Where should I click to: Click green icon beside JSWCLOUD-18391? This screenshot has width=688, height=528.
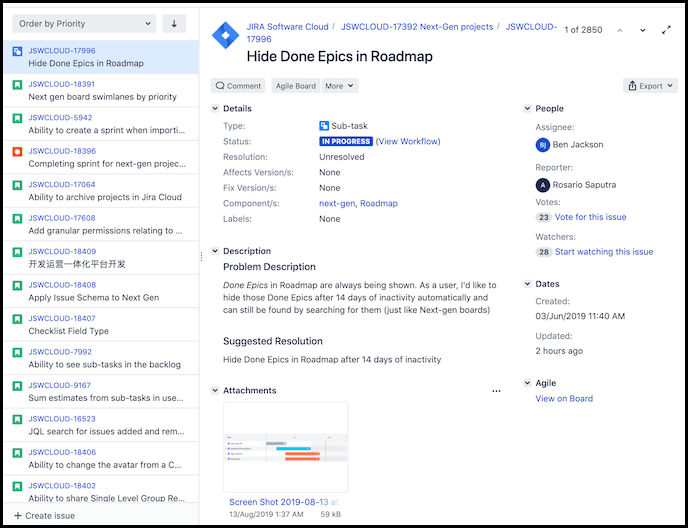click(17, 85)
